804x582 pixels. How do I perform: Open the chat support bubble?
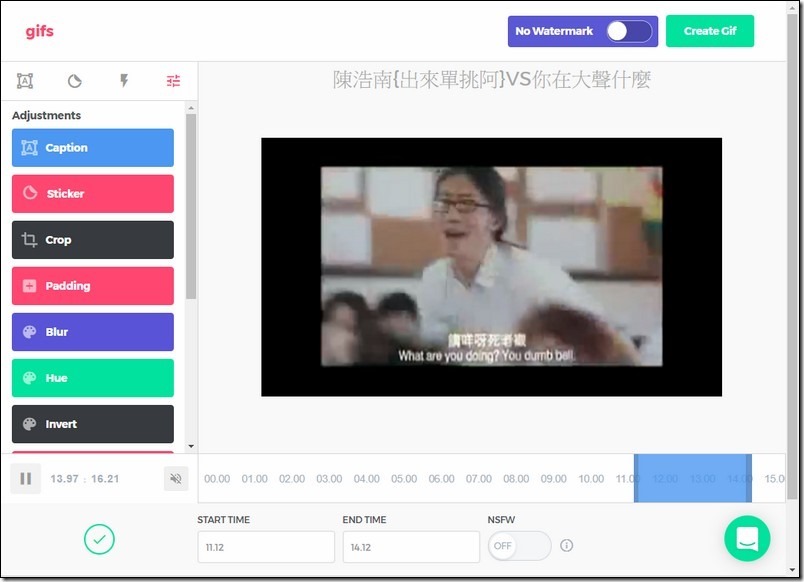click(x=747, y=538)
